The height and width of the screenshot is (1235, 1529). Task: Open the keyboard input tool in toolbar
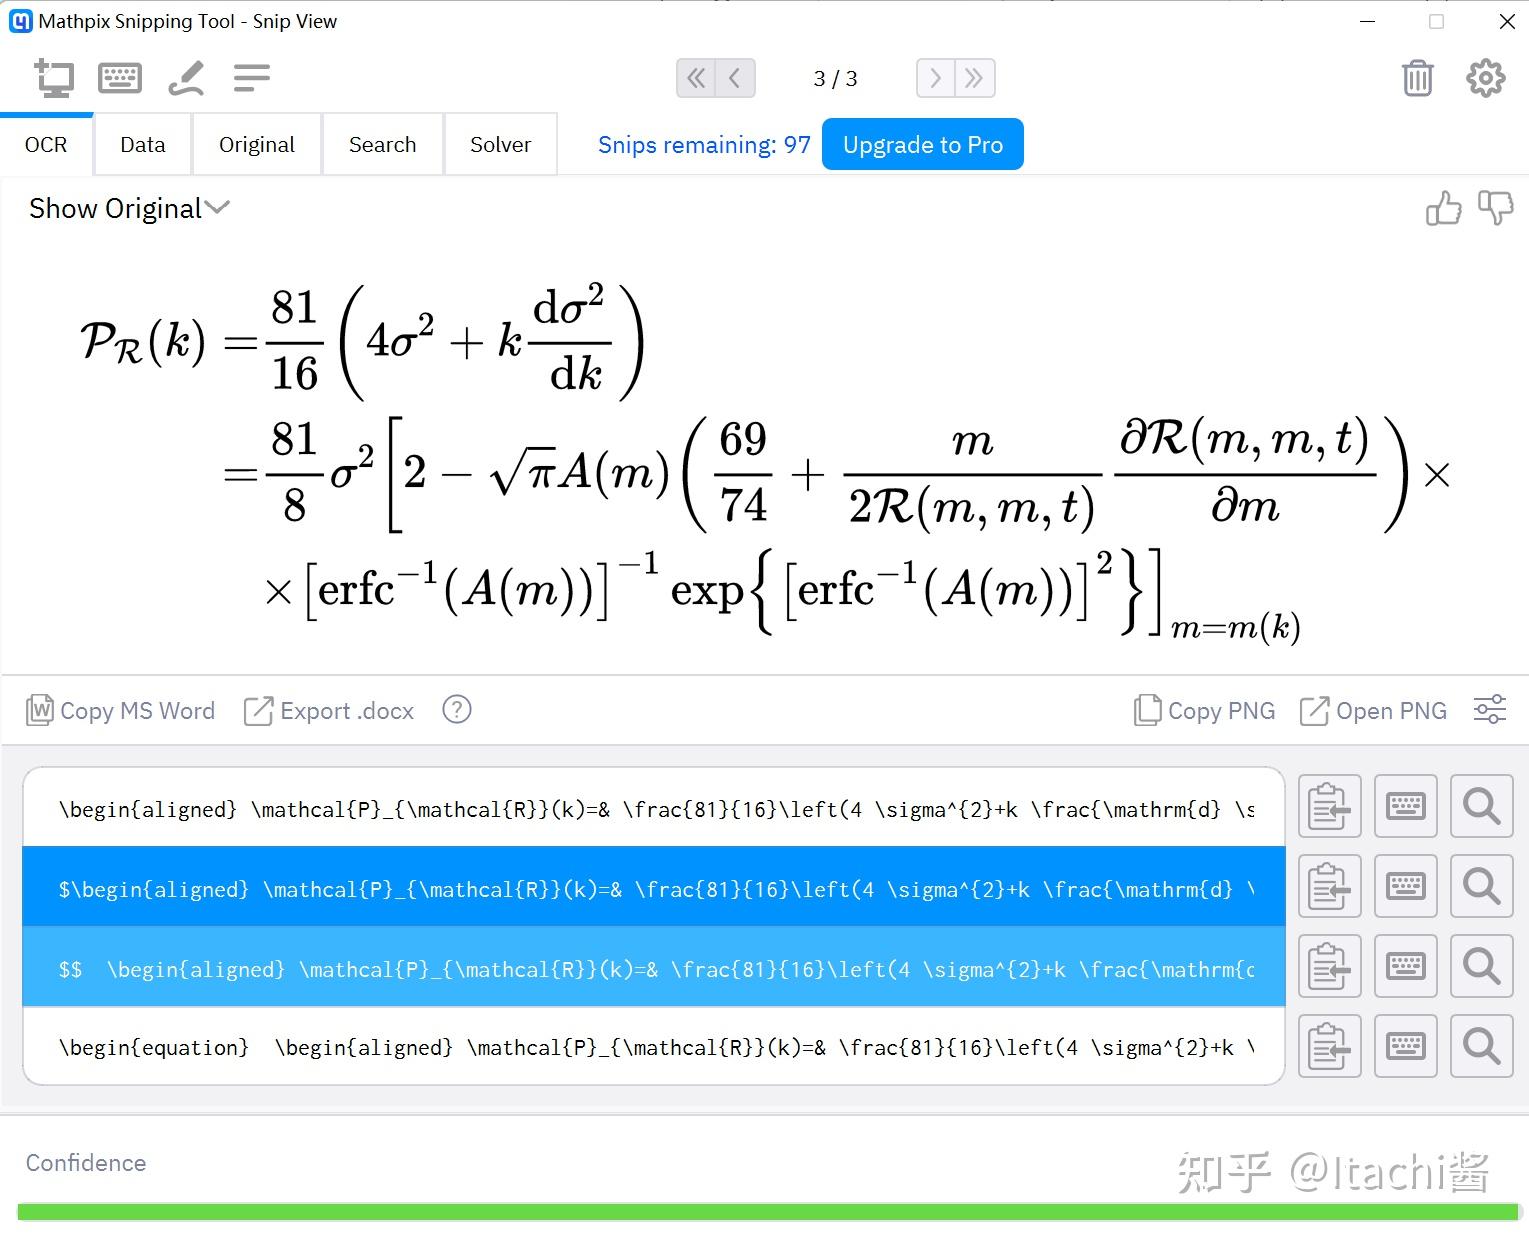click(x=120, y=77)
